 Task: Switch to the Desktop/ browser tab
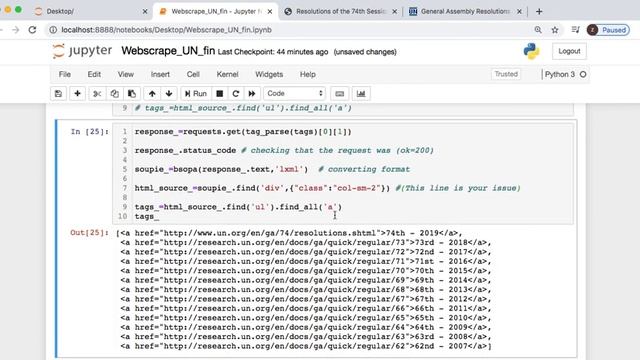click(92, 11)
